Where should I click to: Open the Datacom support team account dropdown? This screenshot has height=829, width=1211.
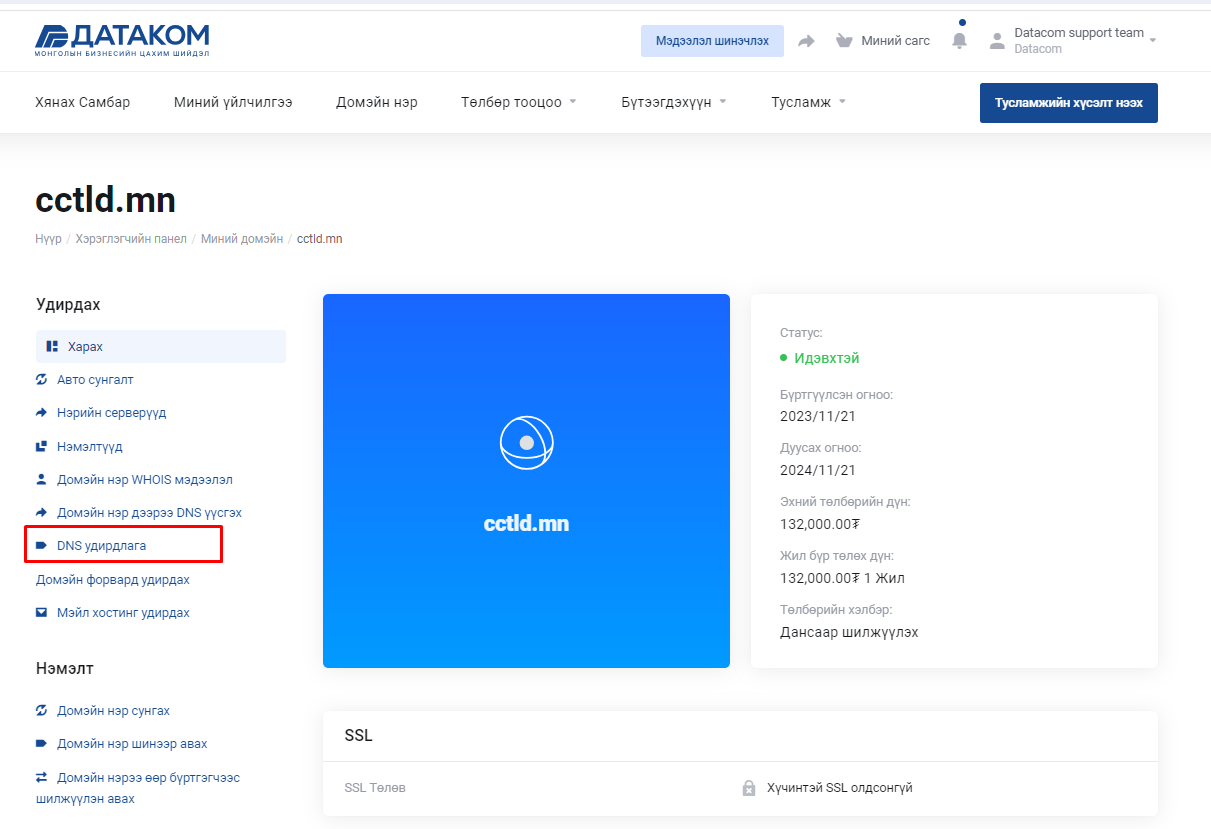tap(1085, 40)
